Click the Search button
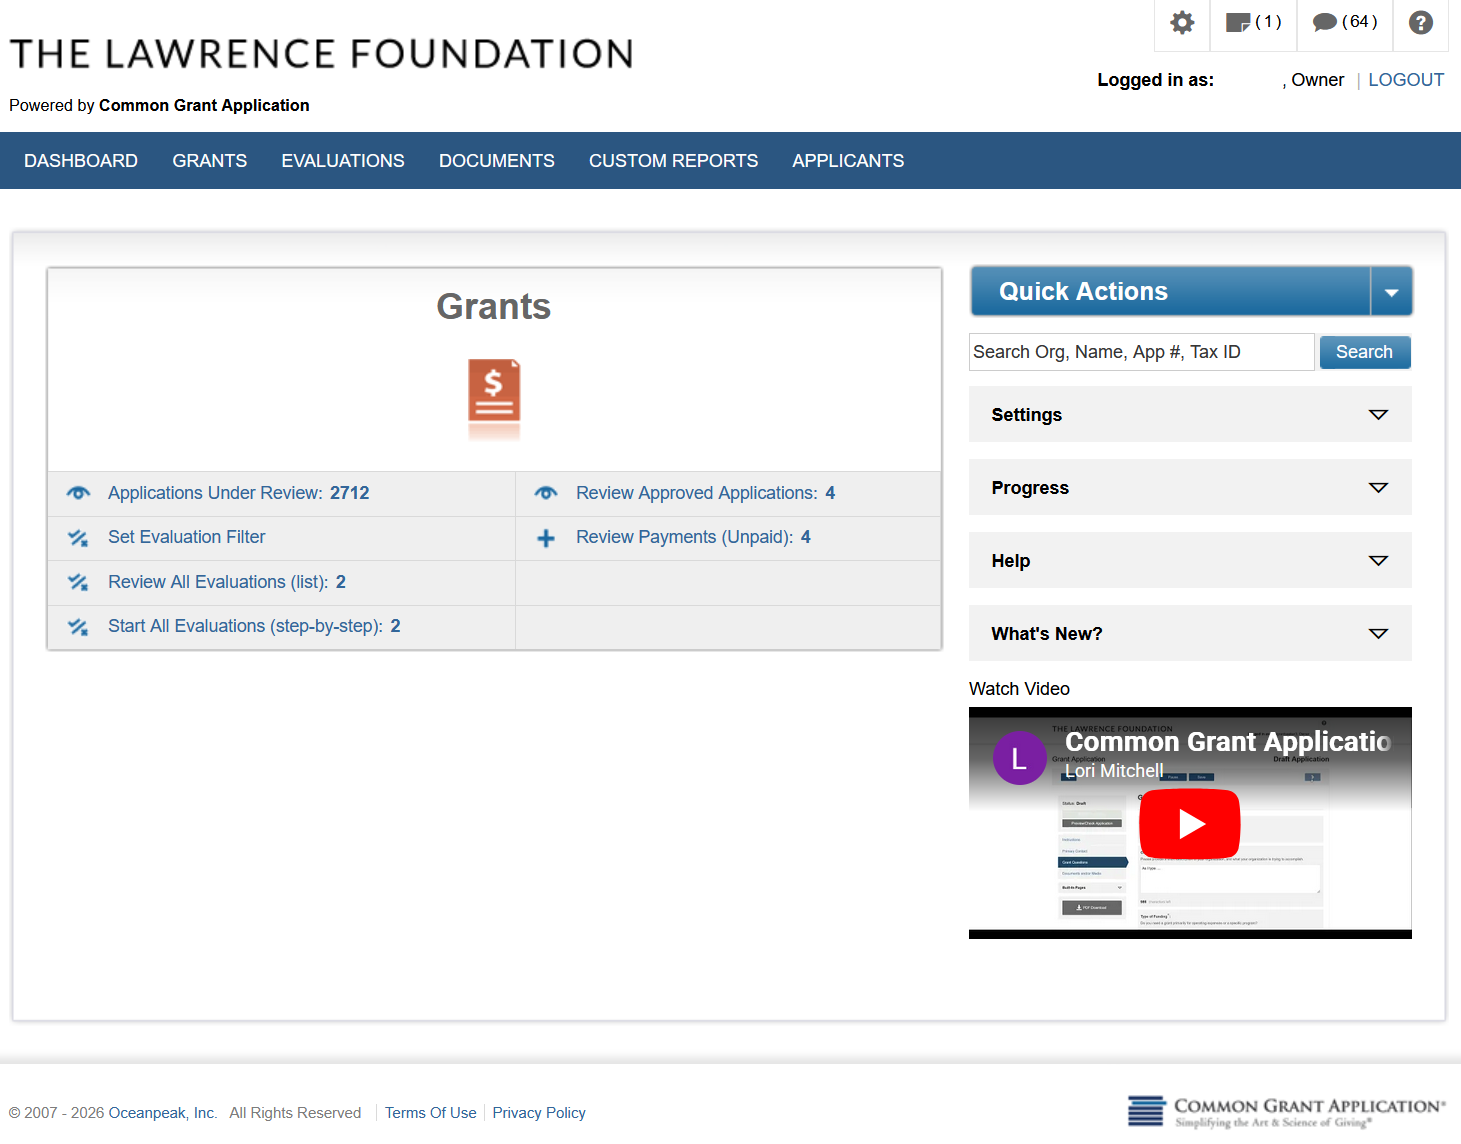 pos(1365,352)
